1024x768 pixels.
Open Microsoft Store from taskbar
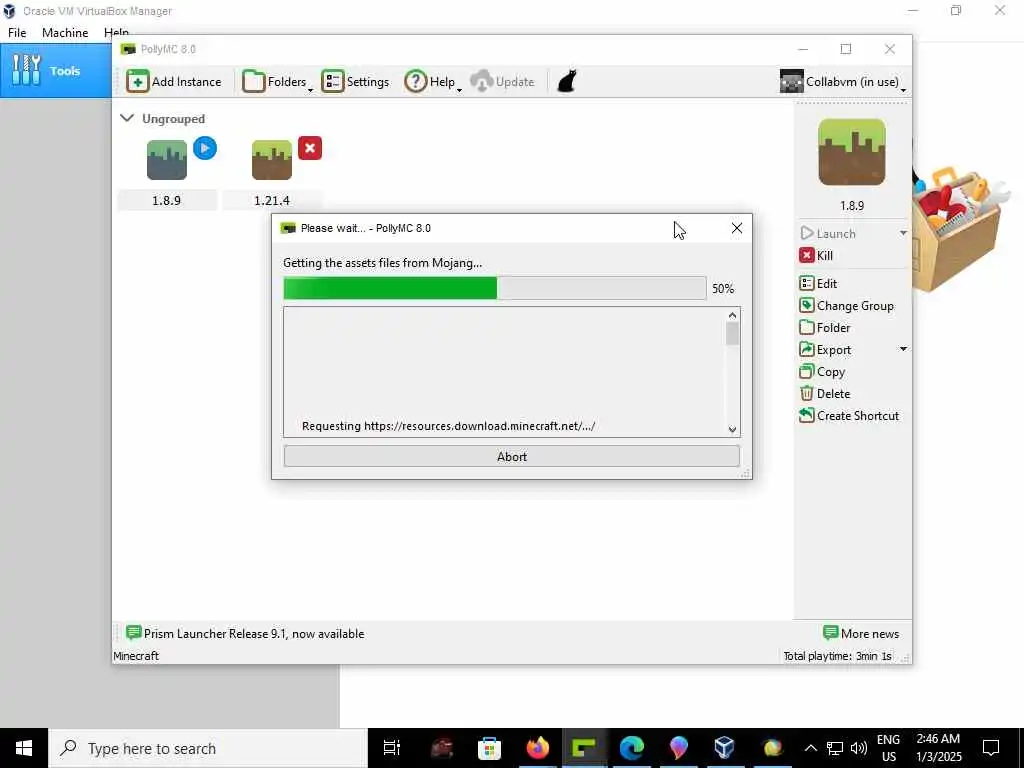point(489,748)
